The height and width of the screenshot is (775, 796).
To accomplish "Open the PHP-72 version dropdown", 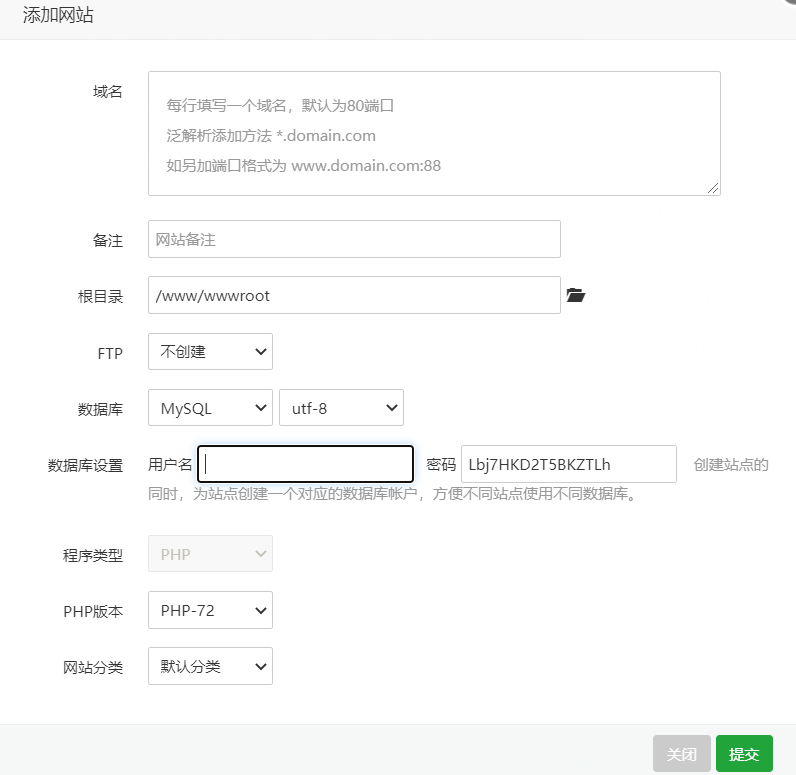I will click(x=210, y=610).
